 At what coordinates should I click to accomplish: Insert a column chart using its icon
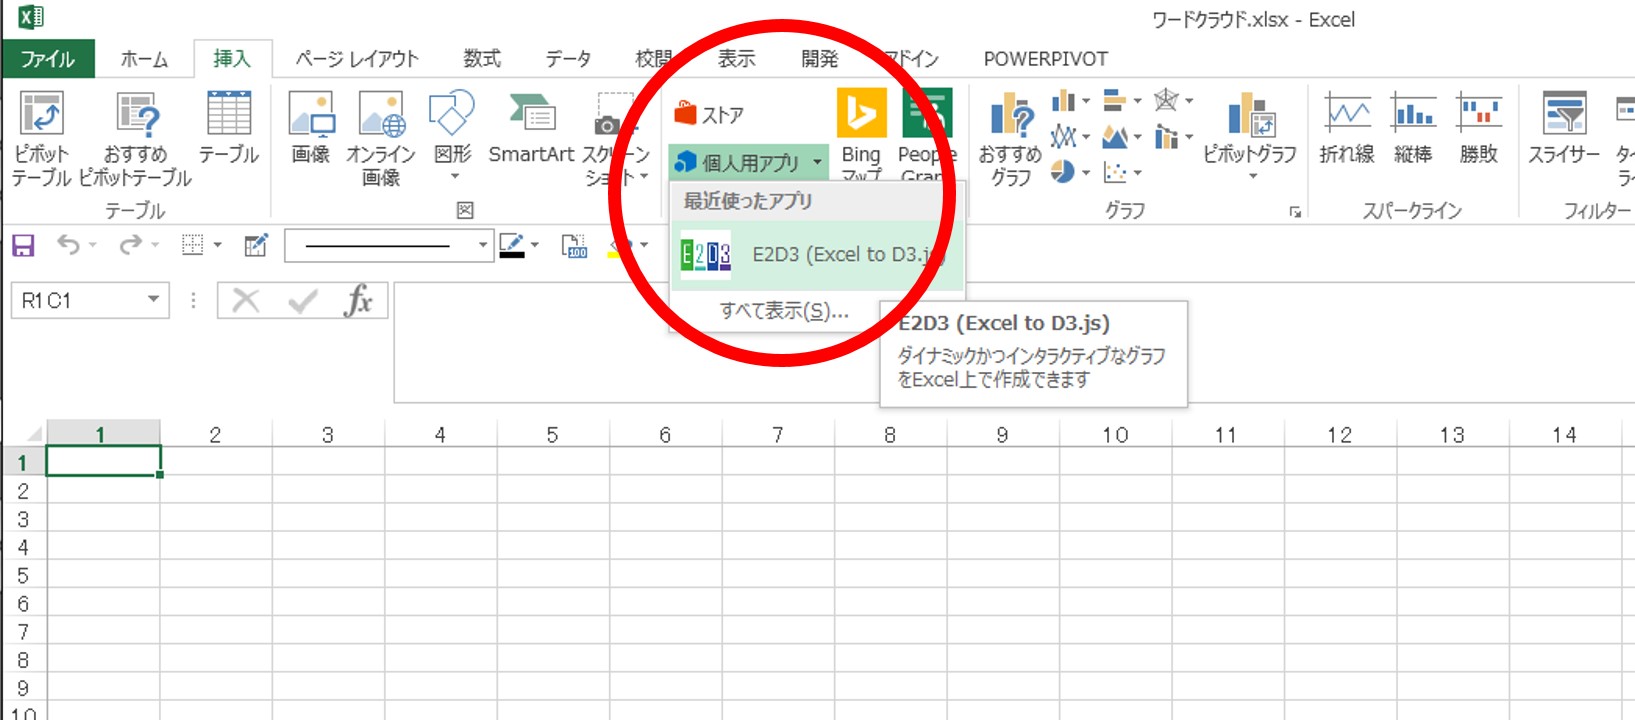pyautogui.click(x=1063, y=100)
